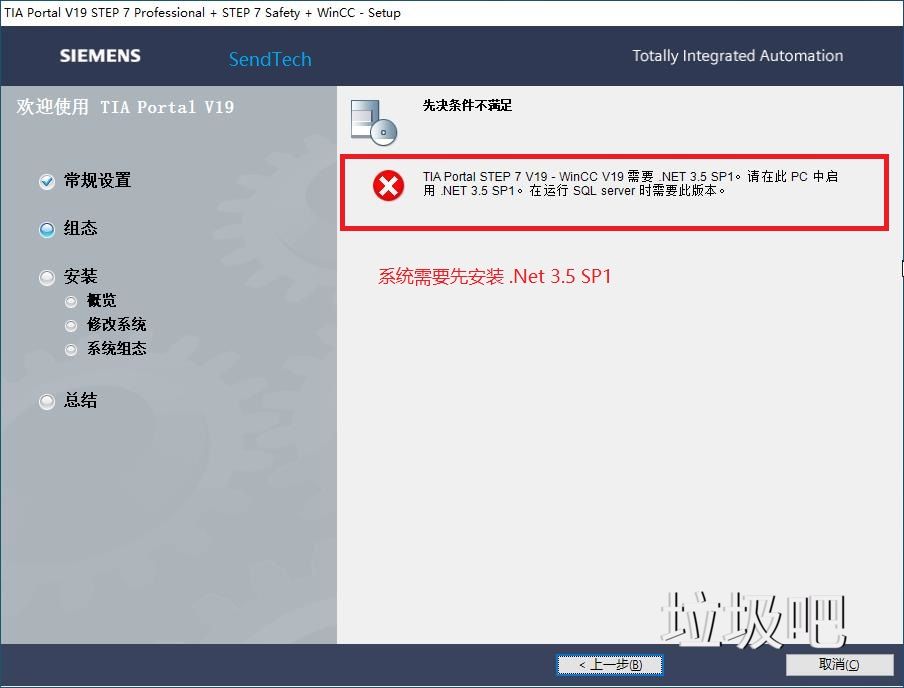Screen dimensions: 904x688
Task: Click the SIEMENS logo
Action: pos(99,56)
